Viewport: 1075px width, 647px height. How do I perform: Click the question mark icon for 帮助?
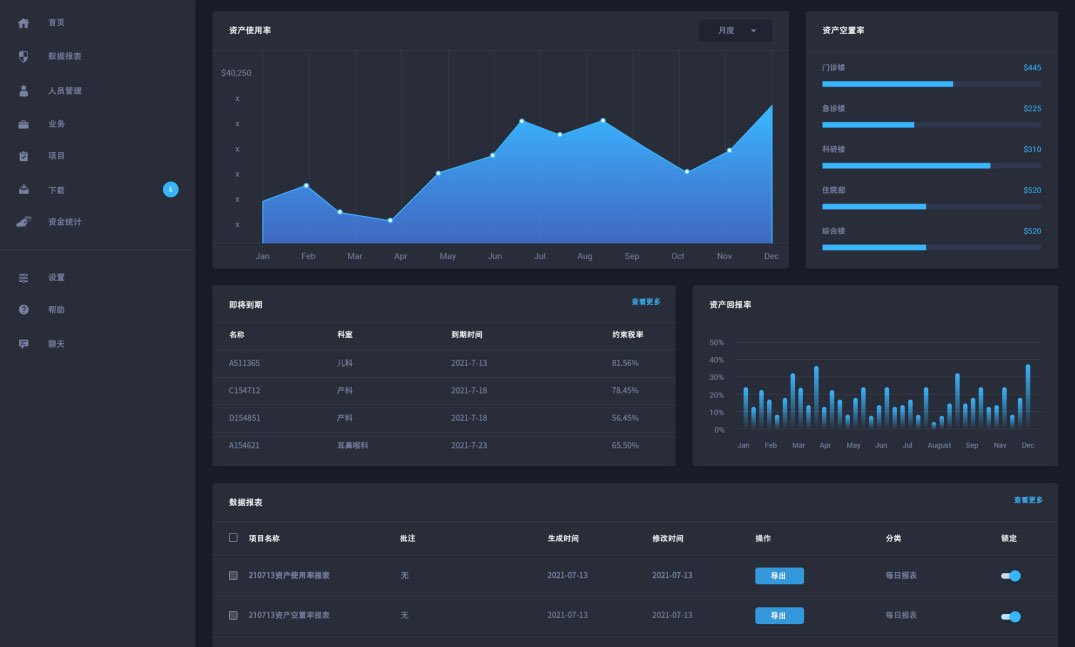(x=23, y=310)
